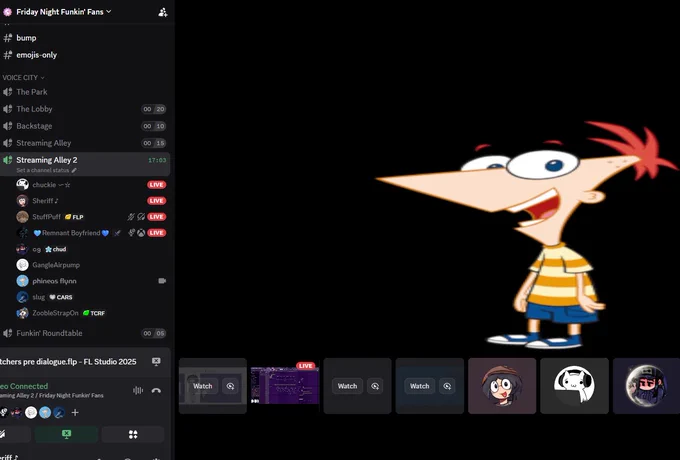
Task: Open the activities launcher icon
Action: click(x=133, y=434)
